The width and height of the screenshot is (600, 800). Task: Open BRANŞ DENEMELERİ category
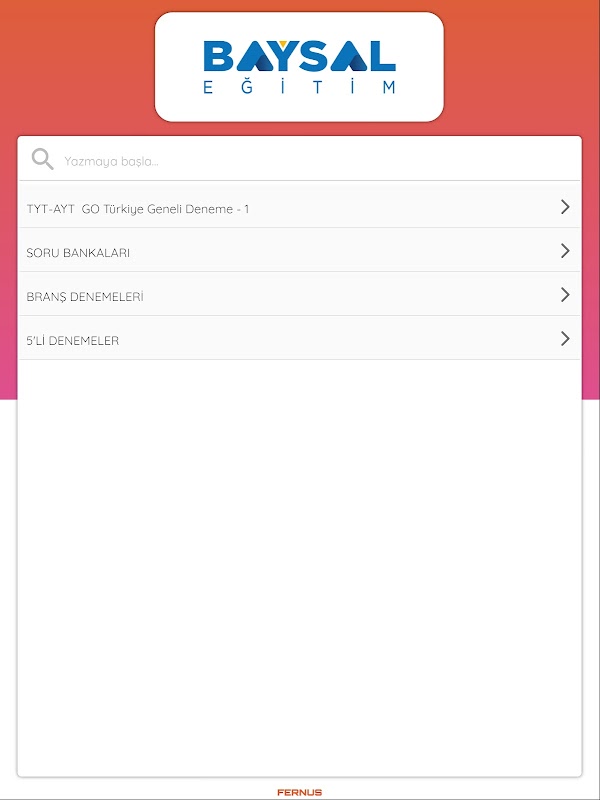coord(299,294)
